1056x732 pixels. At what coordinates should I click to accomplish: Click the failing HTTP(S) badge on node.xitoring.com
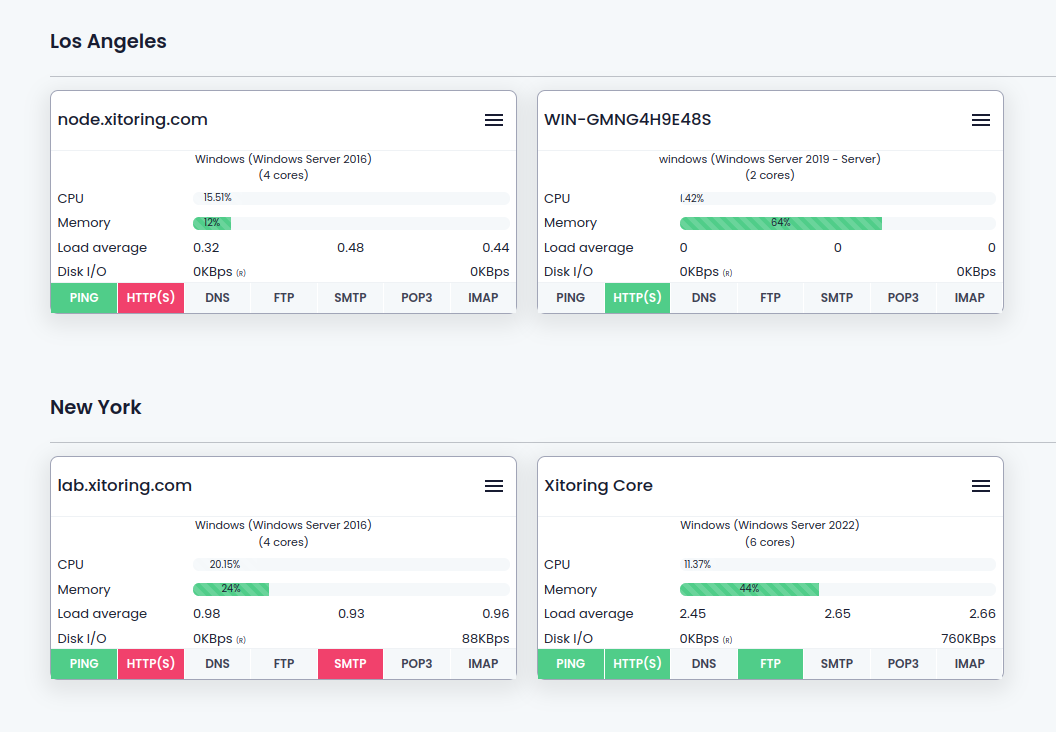pyautogui.click(x=150, y=297)
